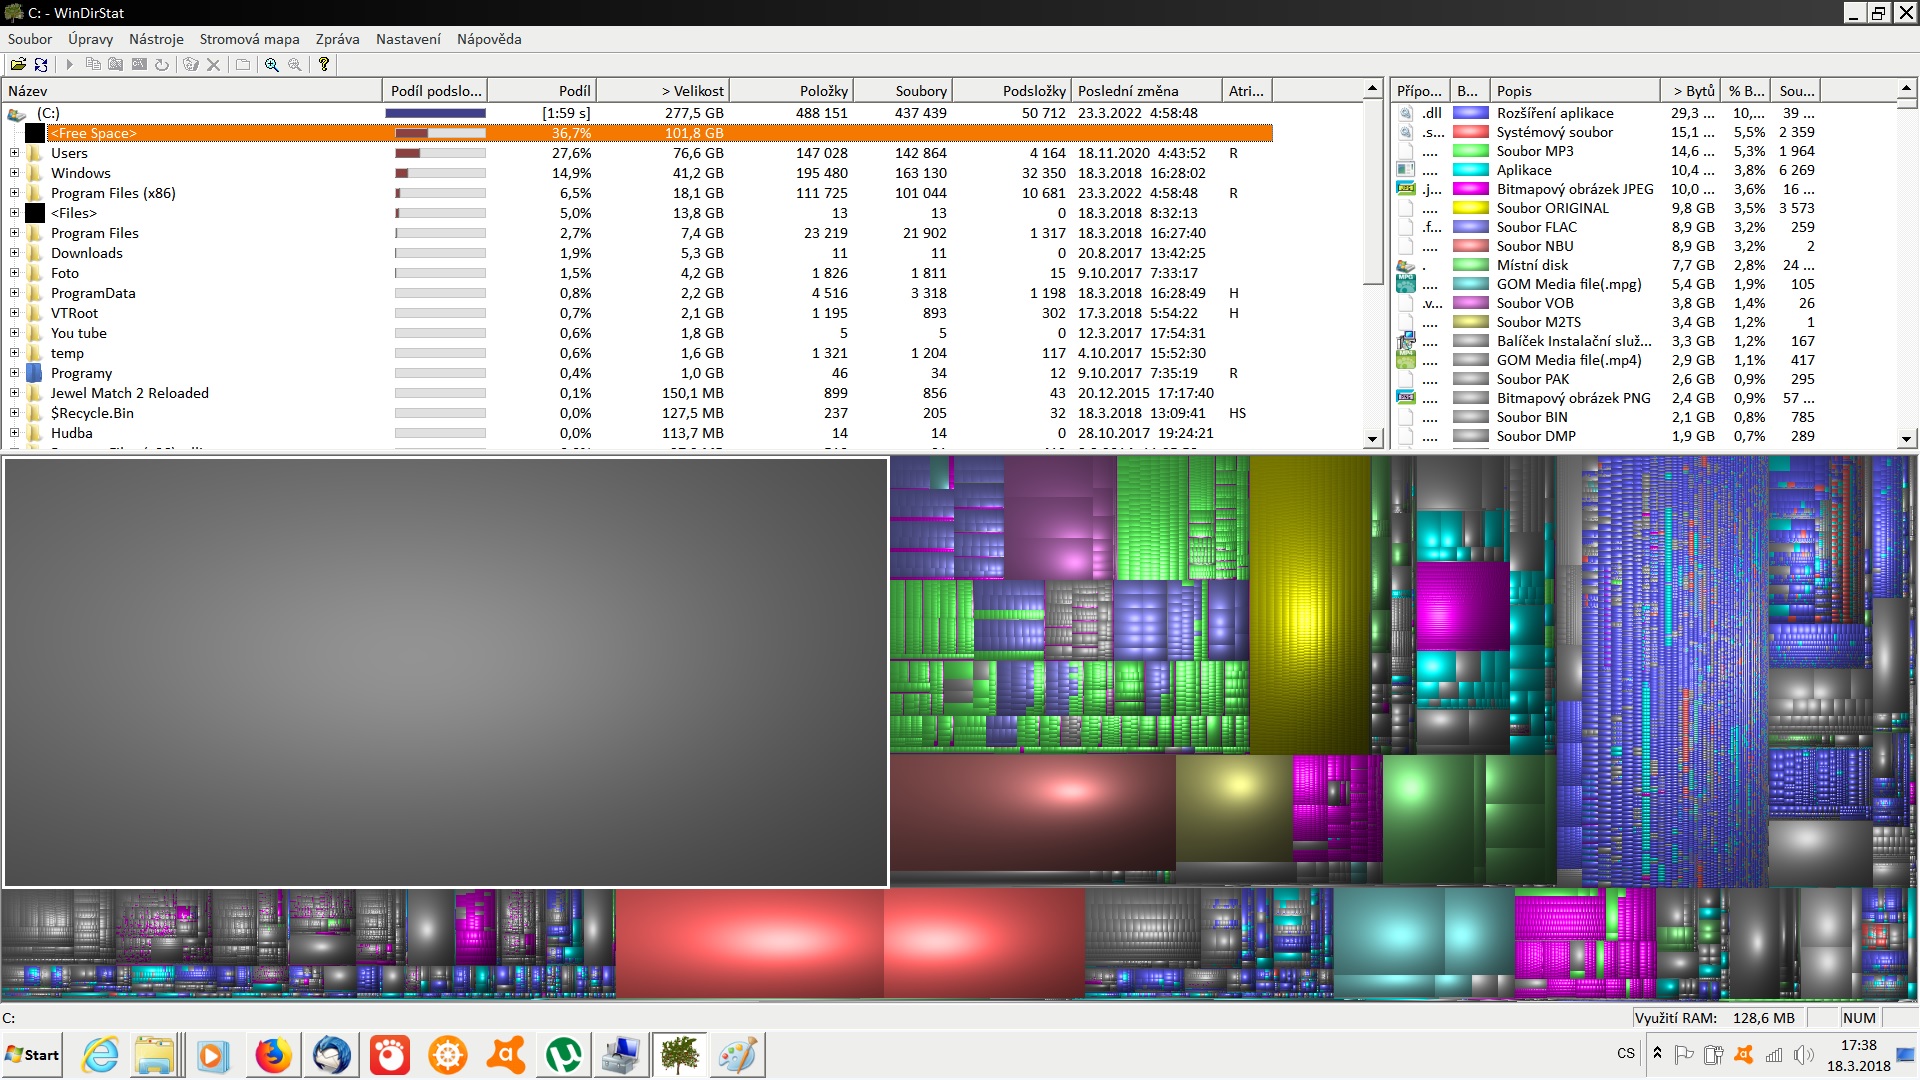Click the Delete to Recycle Bin icon
Screen dimensions: 1920x1080
click(190, 64)
